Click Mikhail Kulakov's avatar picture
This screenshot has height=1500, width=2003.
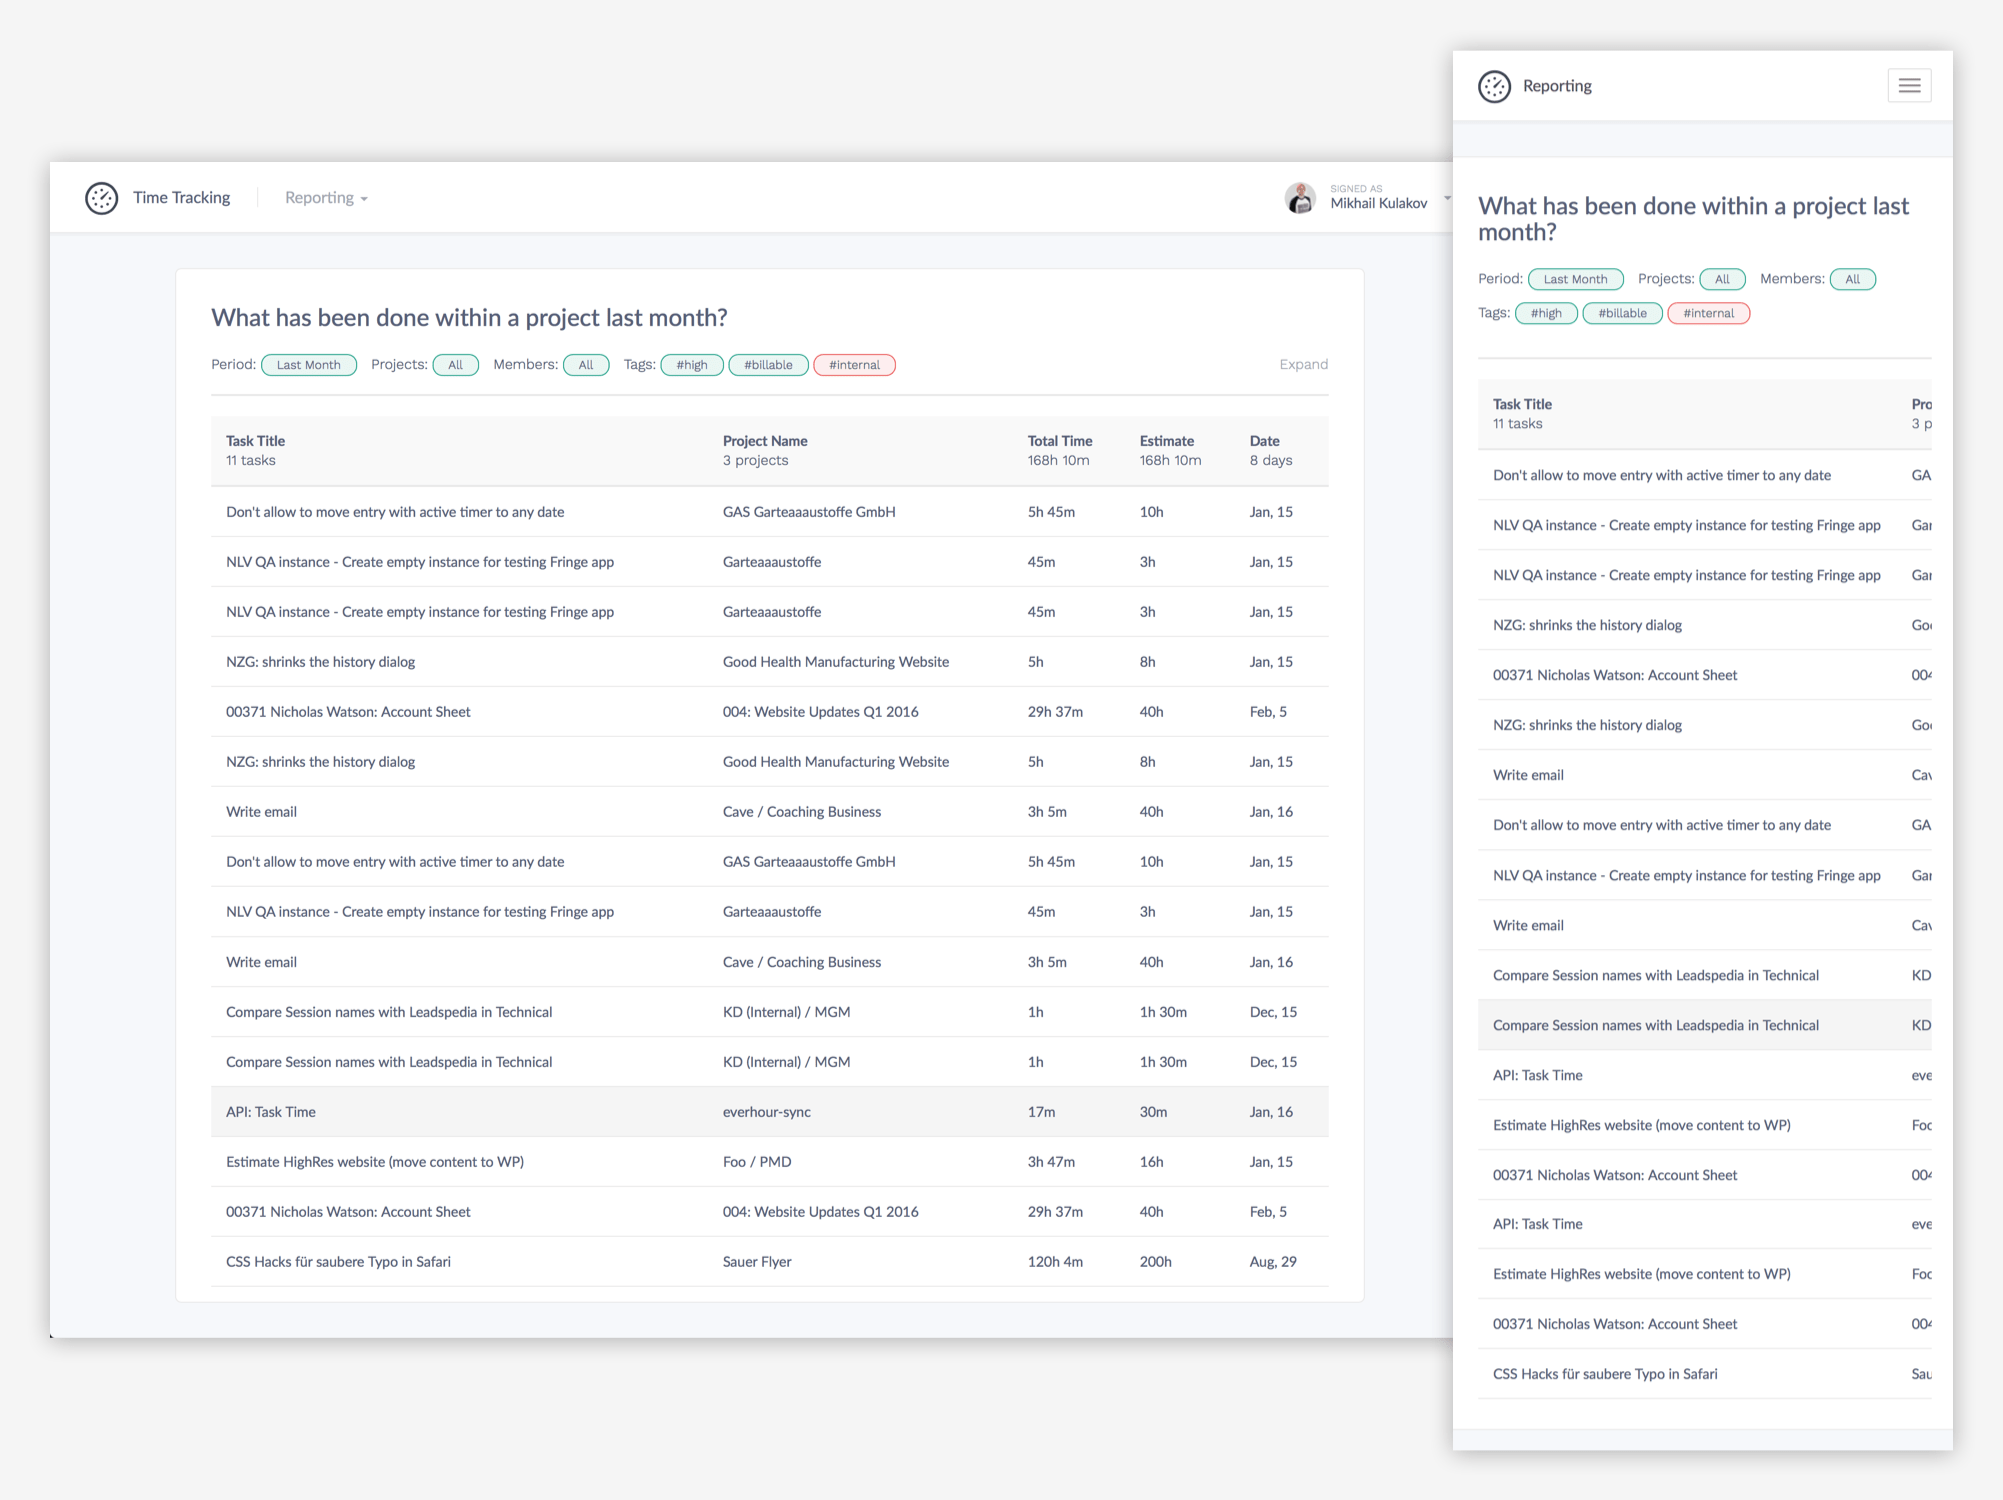point(1300,198)
